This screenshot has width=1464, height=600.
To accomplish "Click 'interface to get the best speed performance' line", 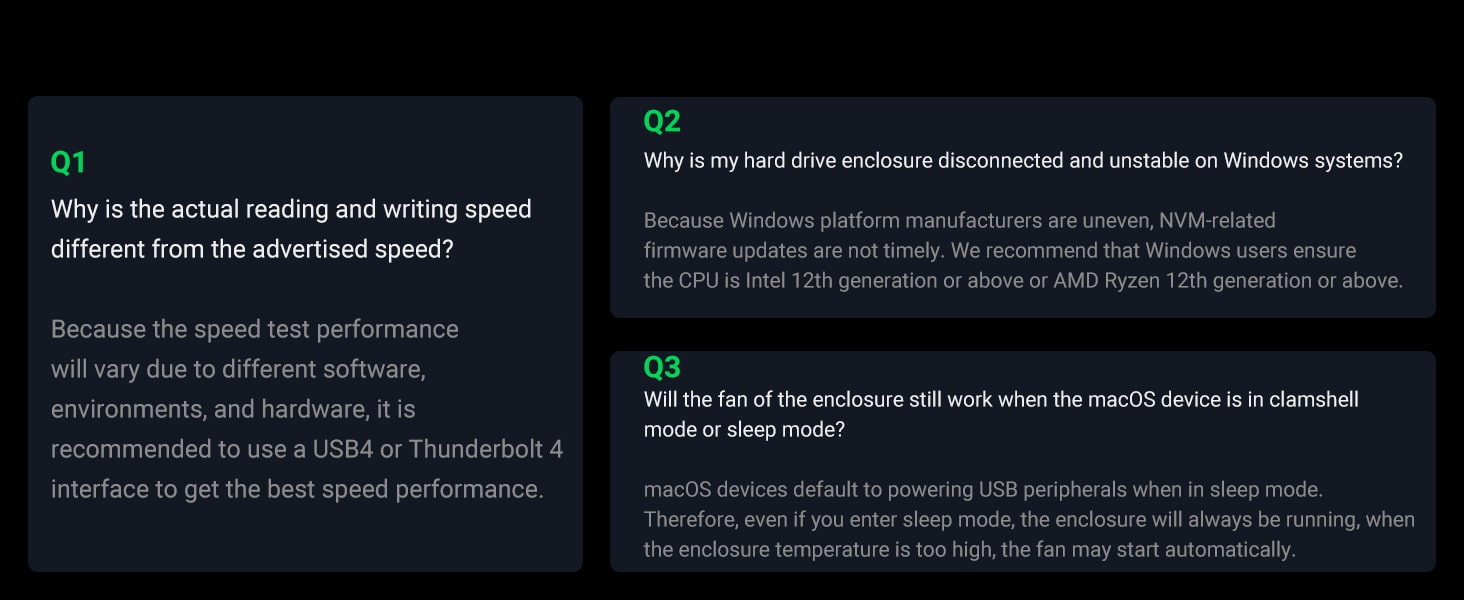I will [x=297, y=489].
